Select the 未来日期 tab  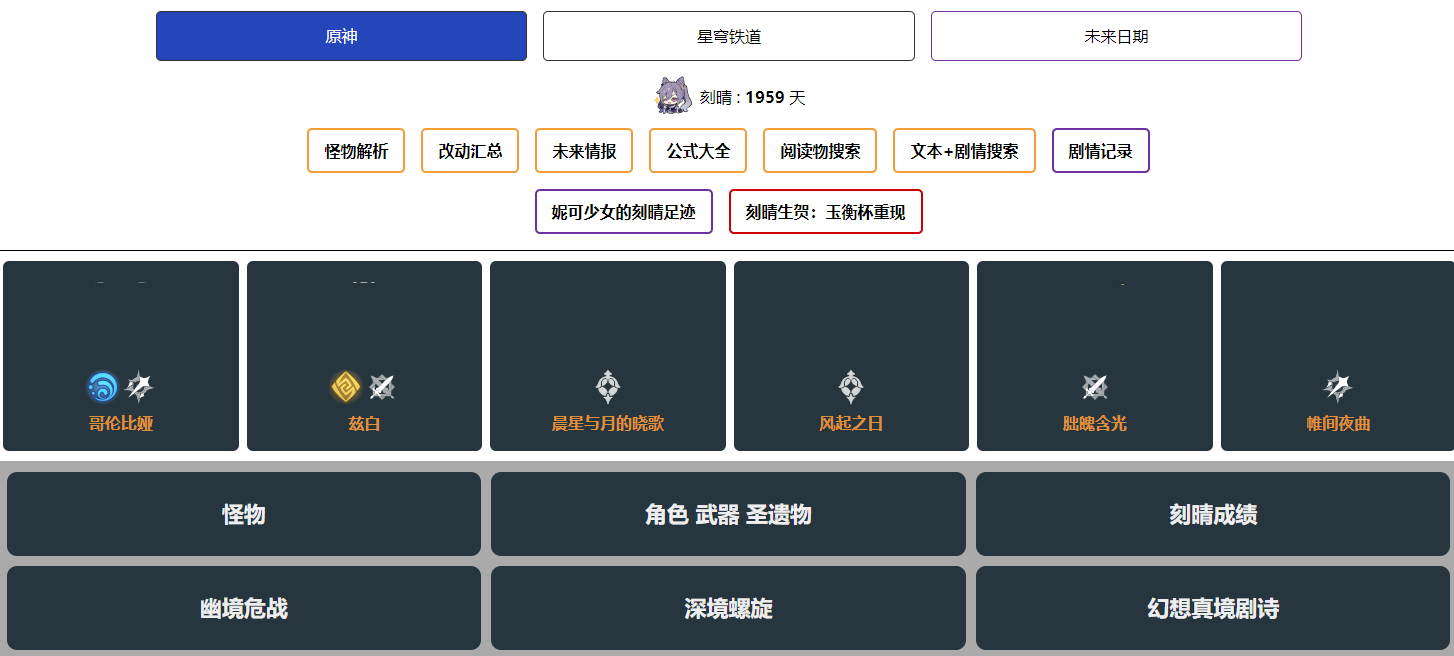[x=1116, y=36]
